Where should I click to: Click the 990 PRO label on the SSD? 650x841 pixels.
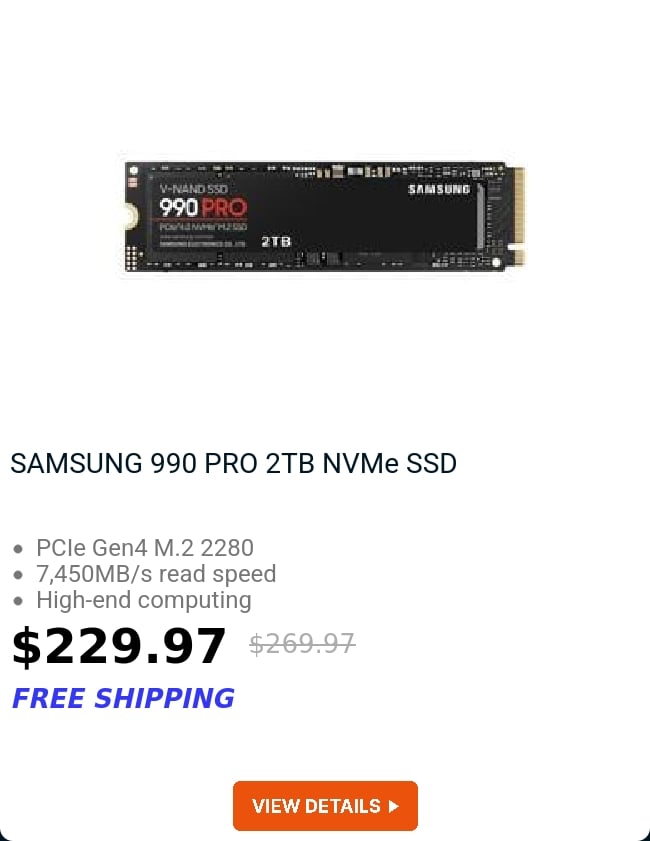tap(203, 208)
